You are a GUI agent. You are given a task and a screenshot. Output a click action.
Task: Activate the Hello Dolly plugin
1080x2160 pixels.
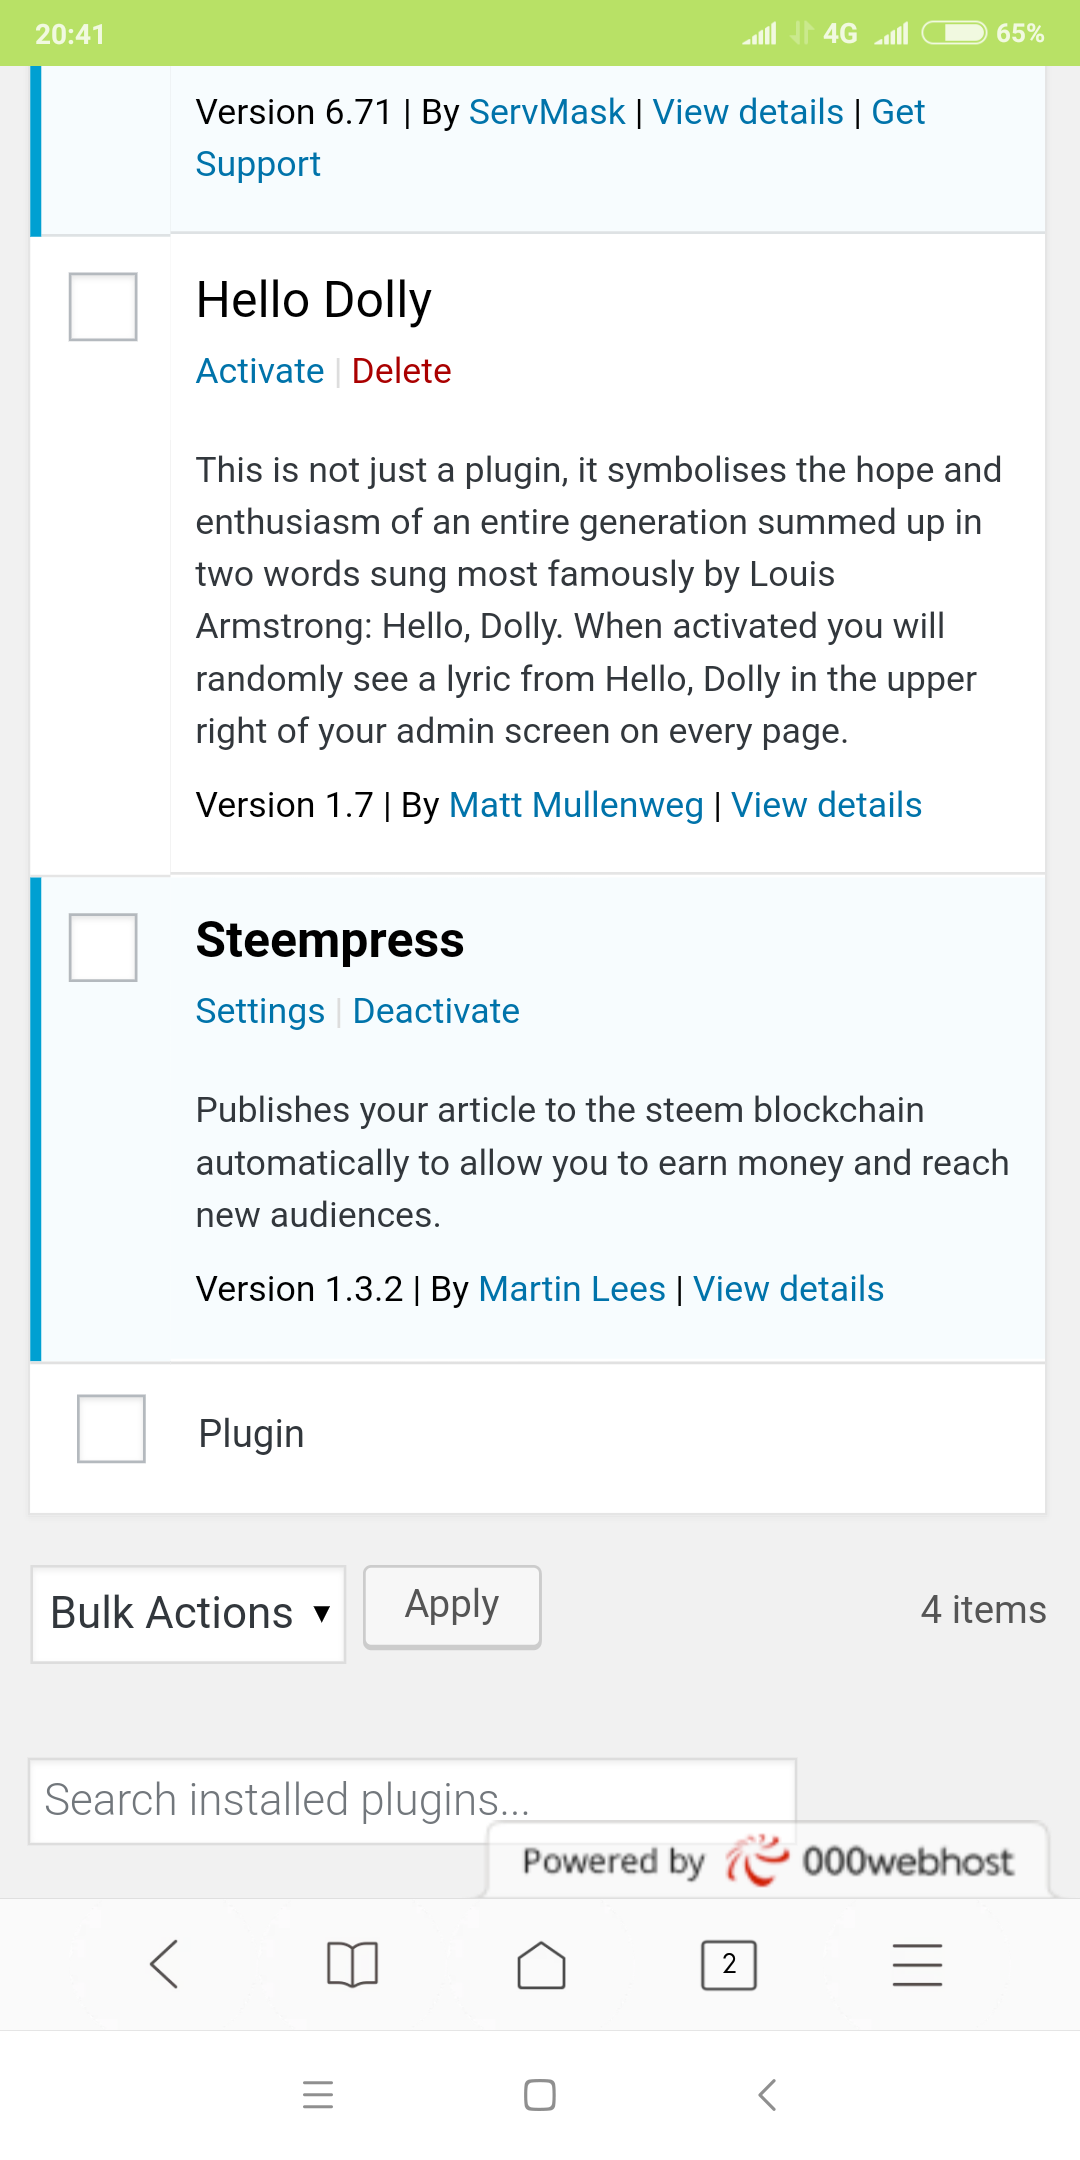coord(260,371)
